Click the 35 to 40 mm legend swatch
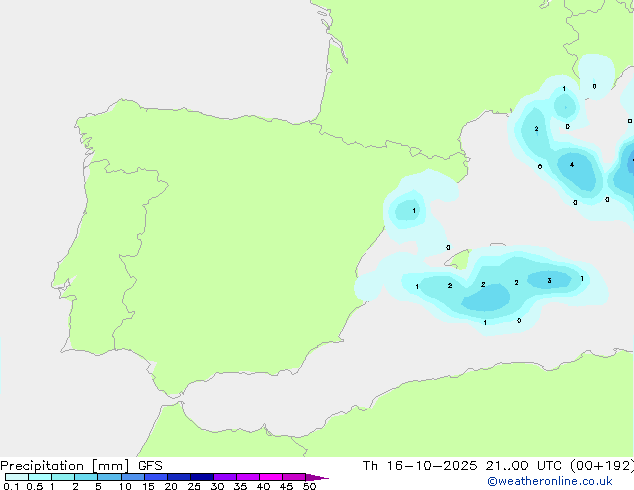The image size is (634, 490). [x=248, y=477]
